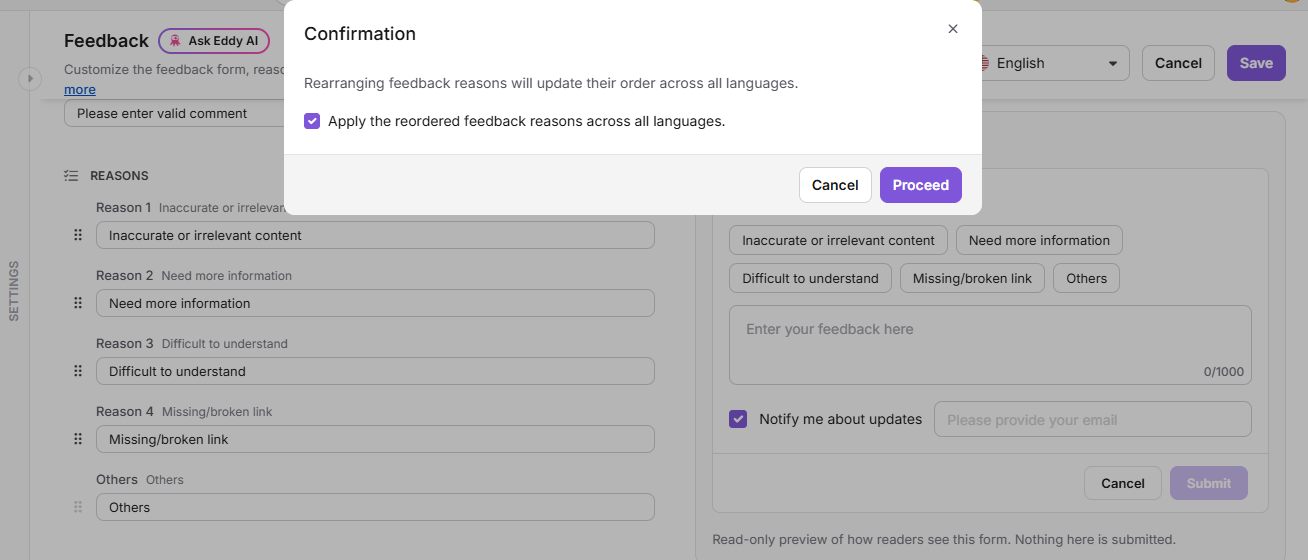Click the Reasons list icon

coord(71,175)
